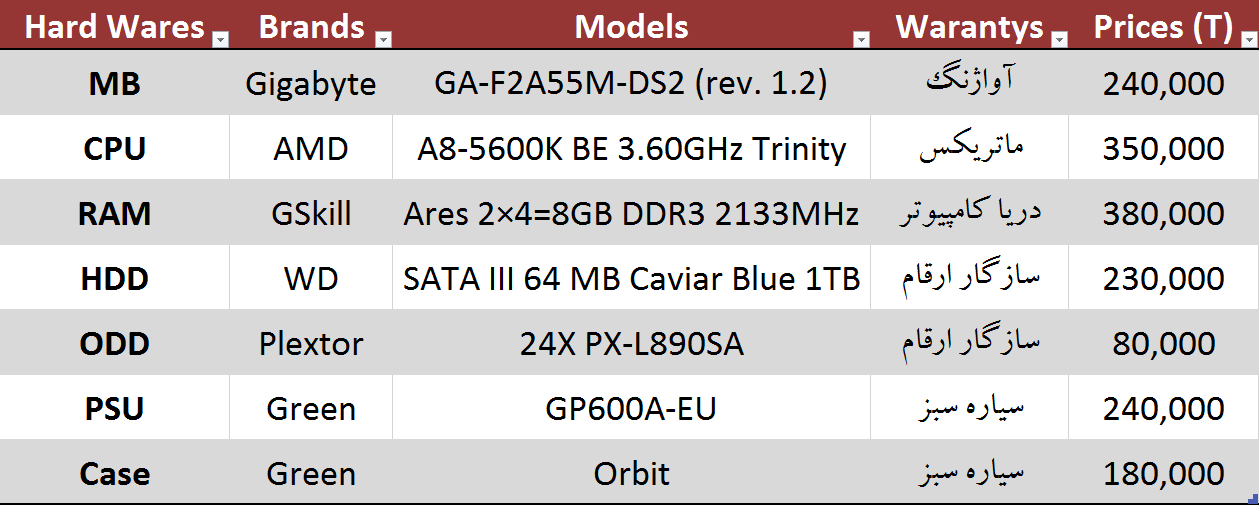Open the Brands column filter dropdown
The image size is (1259, 505).
(x=382, y=39)
